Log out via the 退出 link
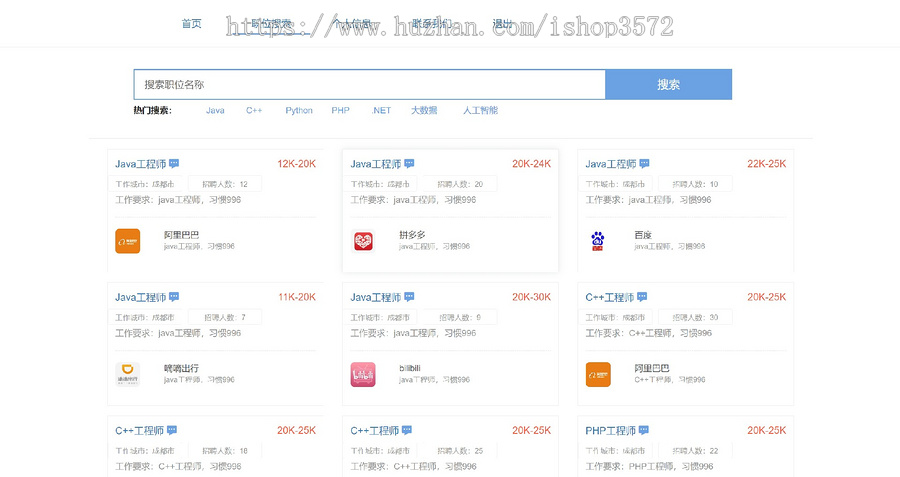 tap(502, 24)
